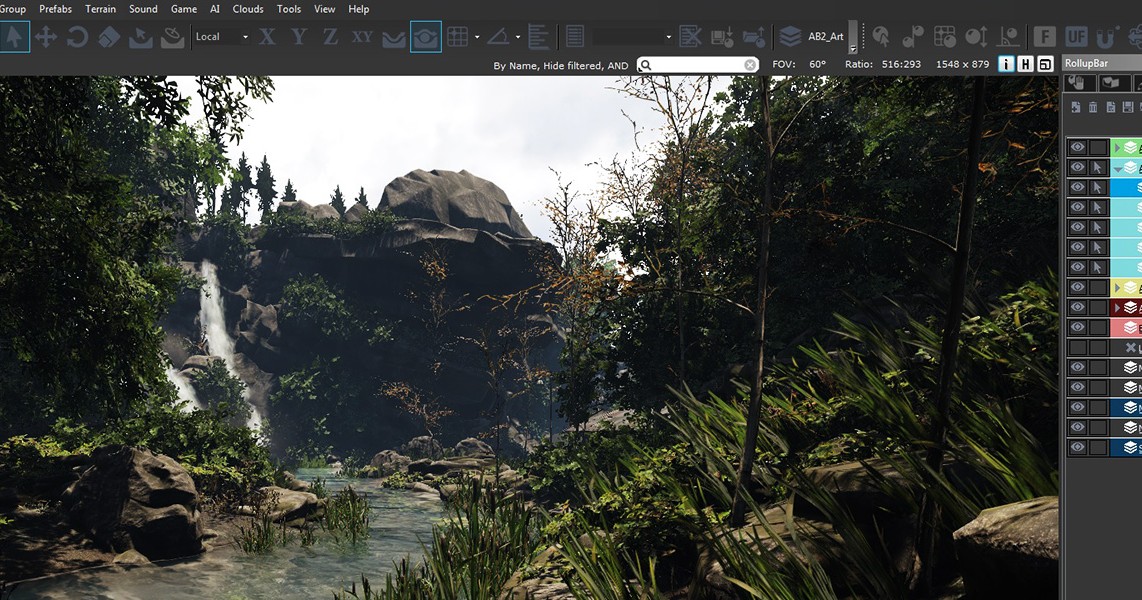Click the new layer icon in layer panel
The image size is (1142, 600).
click(1076, 107)
